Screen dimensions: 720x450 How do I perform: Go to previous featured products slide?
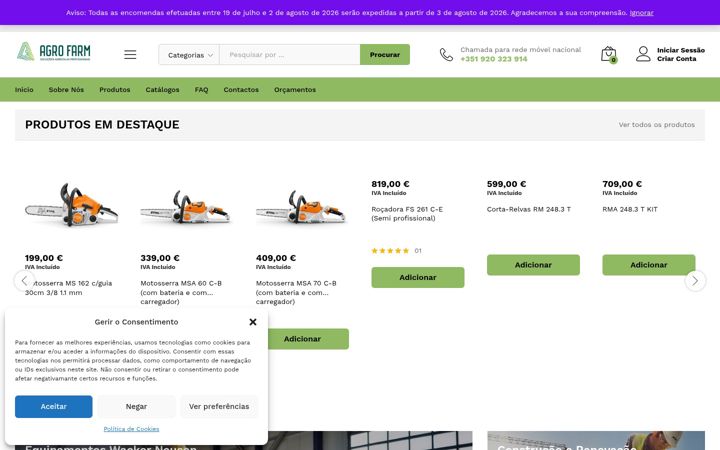(24, 281)
